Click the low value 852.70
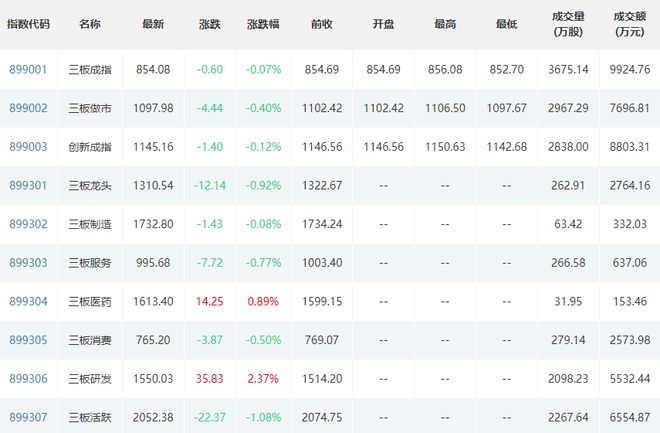Viewport: 660px width, 433px height. click(x=506, y=69)
